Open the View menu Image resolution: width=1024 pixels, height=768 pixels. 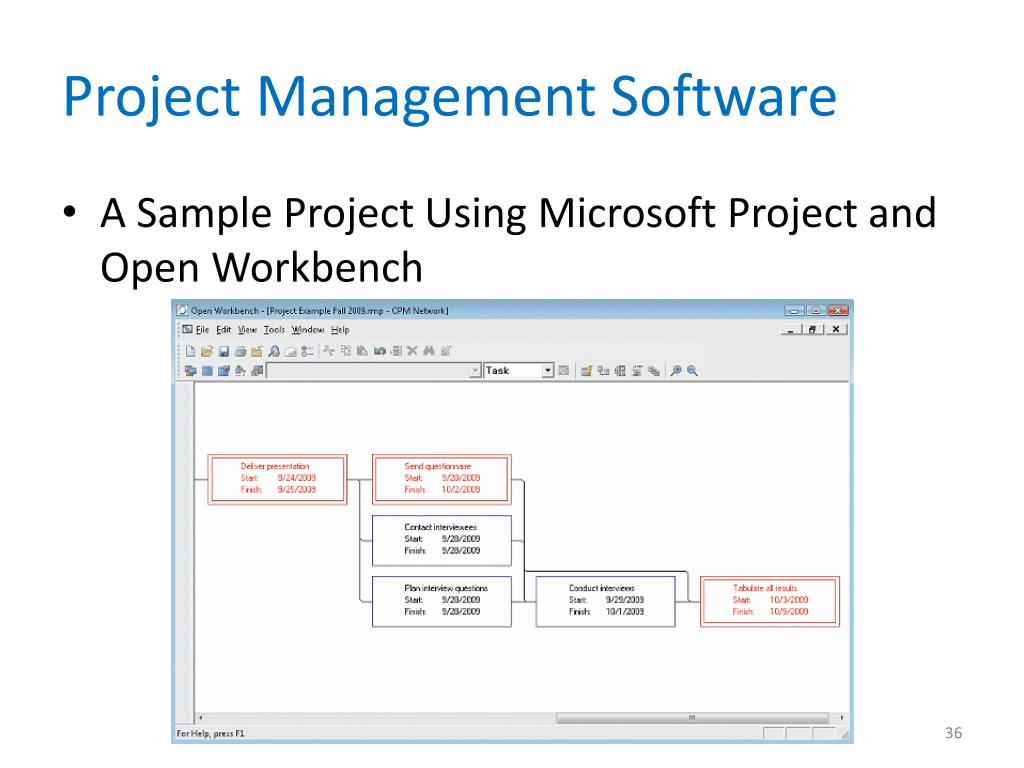click(247, 330)
